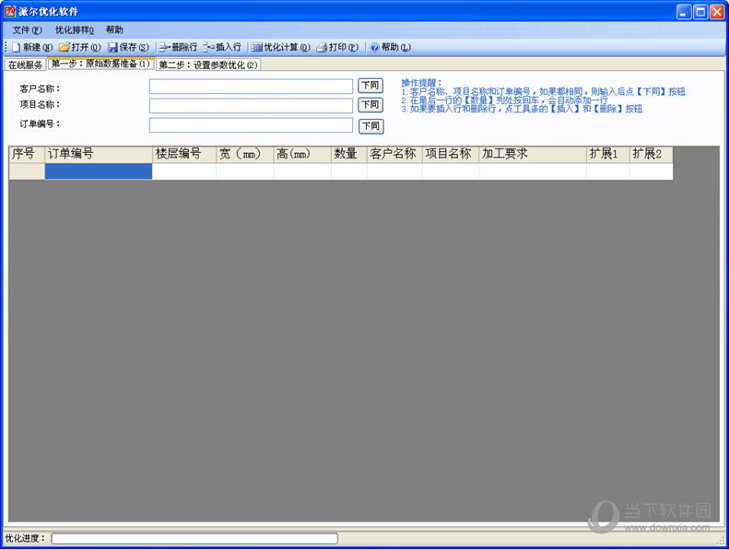
Task: Click the 高(mm) cell in first row
Action: (303, 171)
